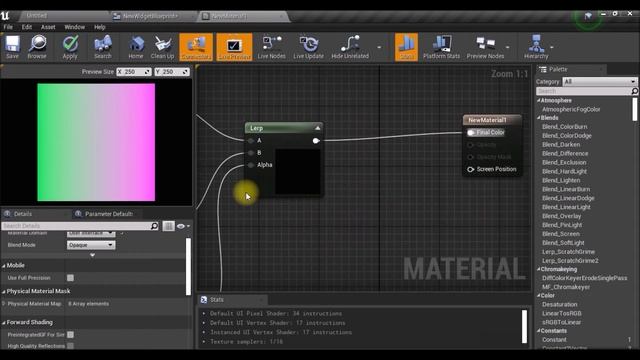Collapse the Atmosphere palette category
640x360 pixels.
tap(538, 100)
